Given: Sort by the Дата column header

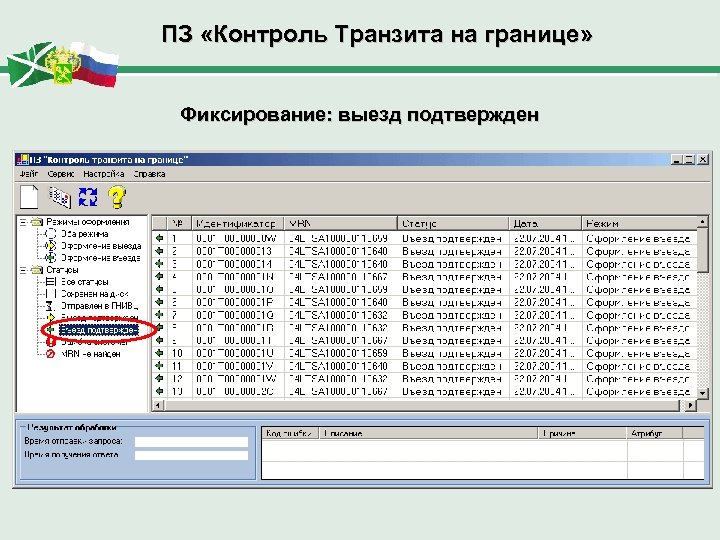Looking at the screenshot, I should pyautogui.click(x=546, y=224).
